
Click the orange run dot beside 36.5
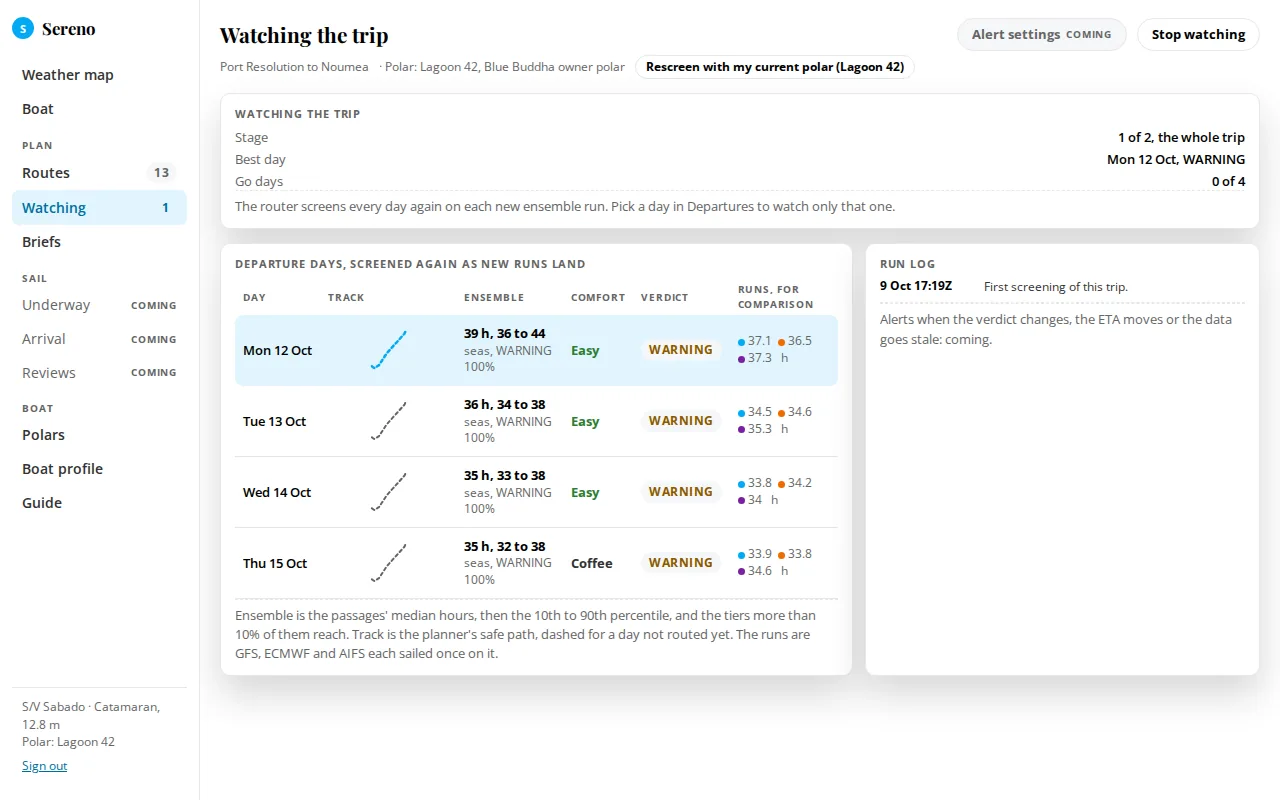click(781, 342)
